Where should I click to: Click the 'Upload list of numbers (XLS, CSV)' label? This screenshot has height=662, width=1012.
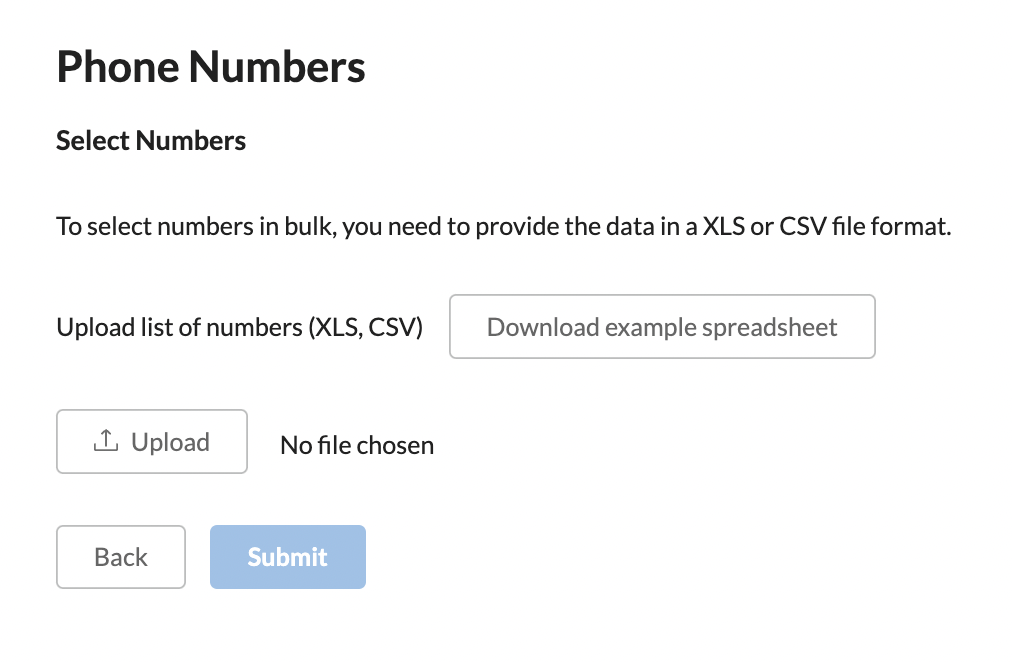tap(239, 327)
